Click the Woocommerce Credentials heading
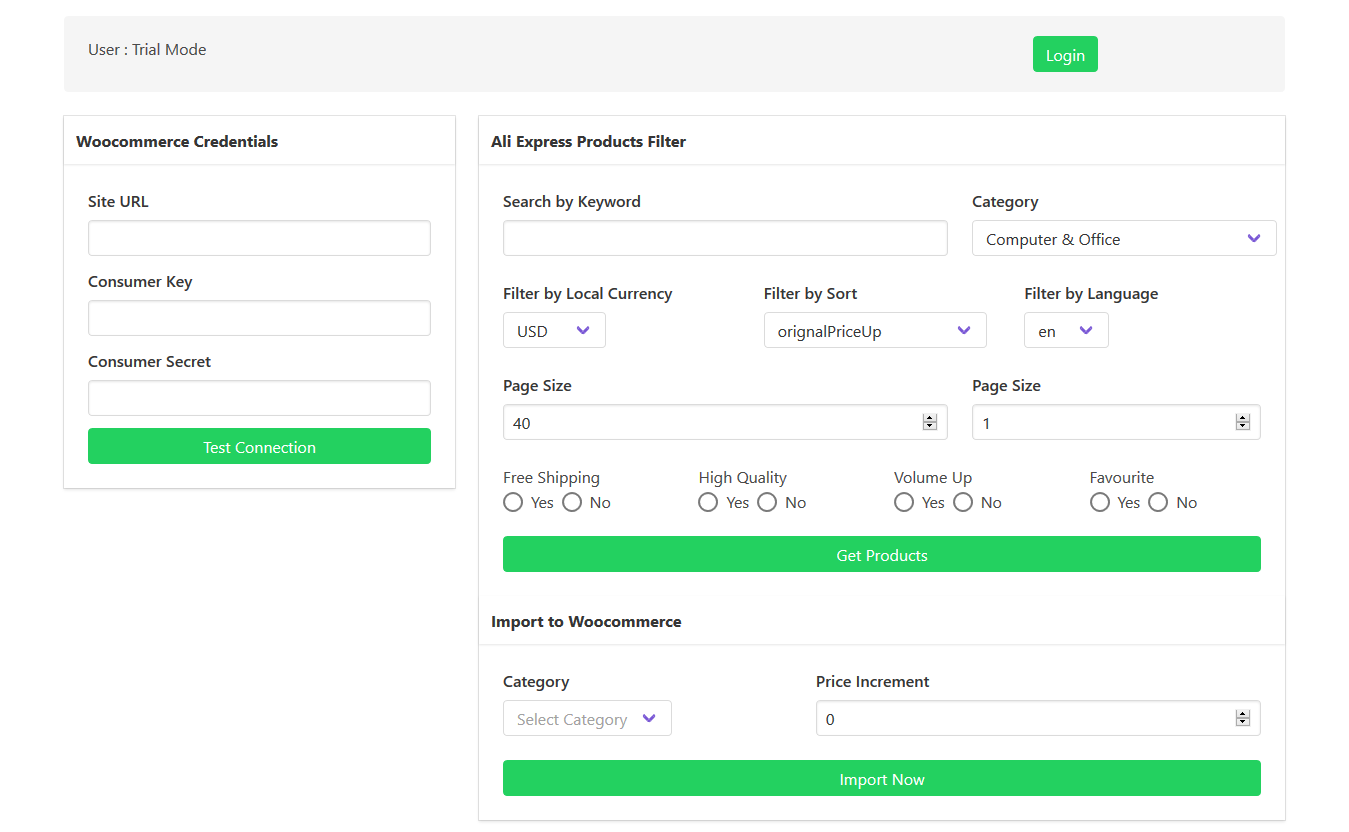Image resolution: width=1349 pixels, height=832 pixels. pos(177,141)
